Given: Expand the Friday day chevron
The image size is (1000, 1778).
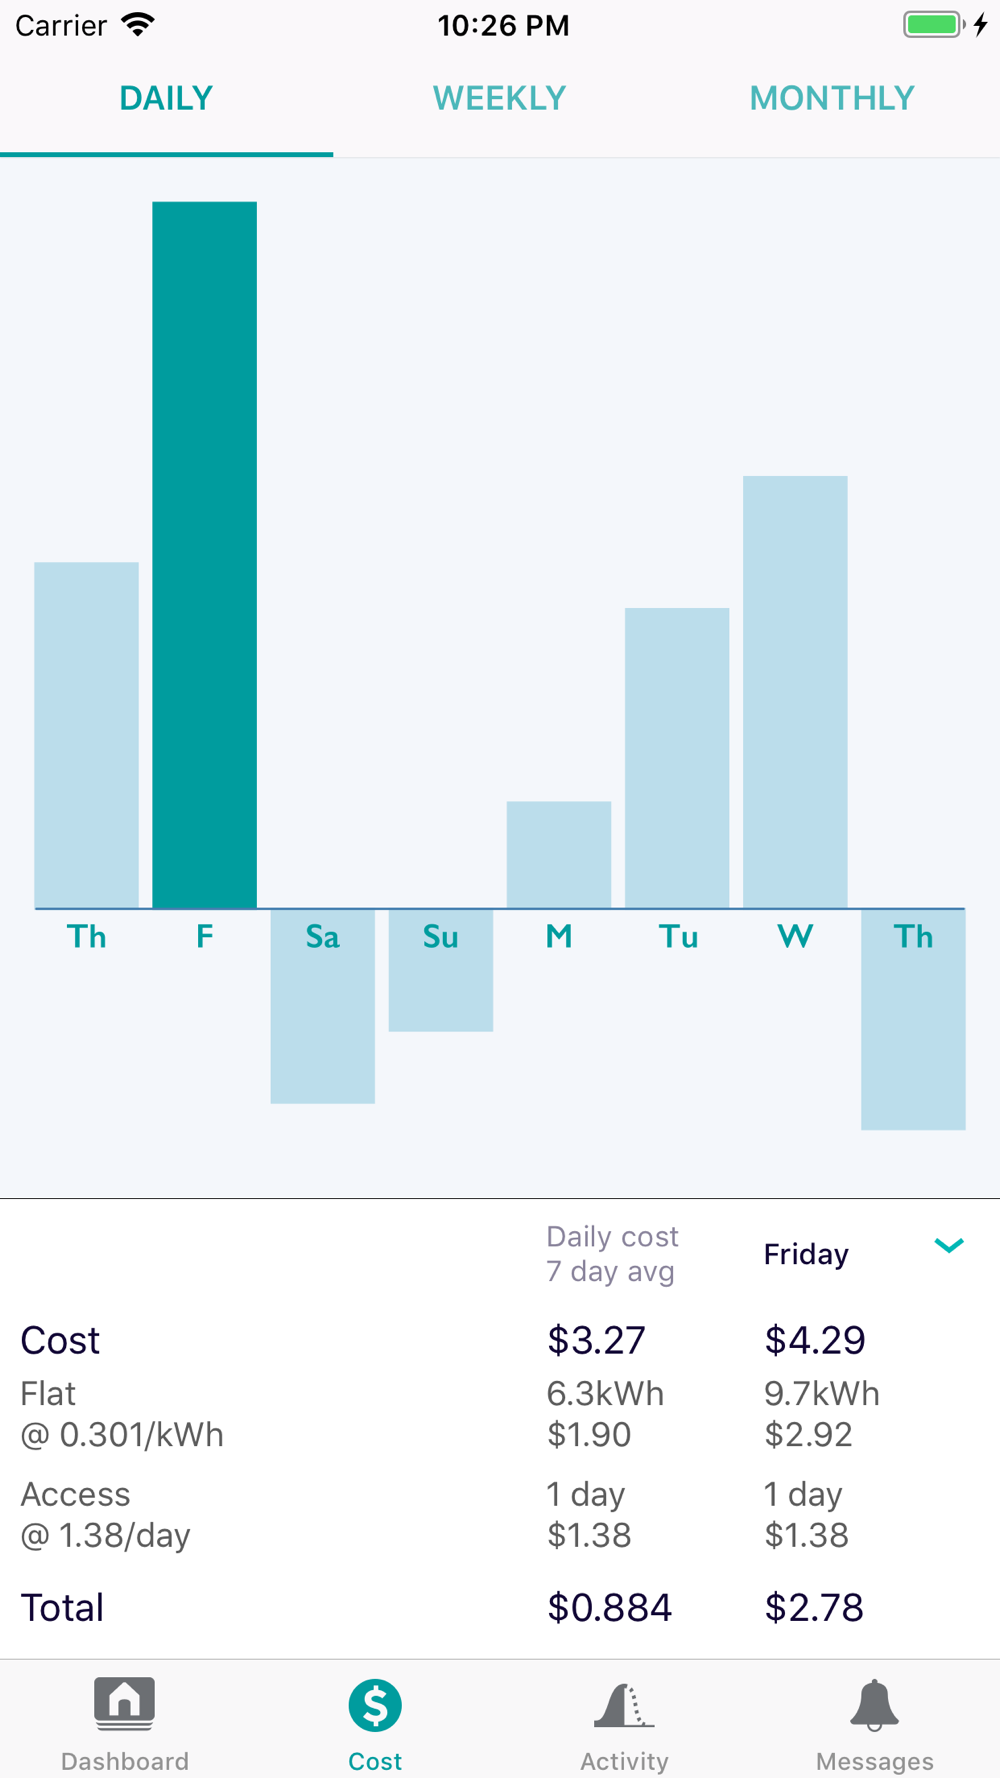Looking at the screenshot, I should tap(948, 1246).
